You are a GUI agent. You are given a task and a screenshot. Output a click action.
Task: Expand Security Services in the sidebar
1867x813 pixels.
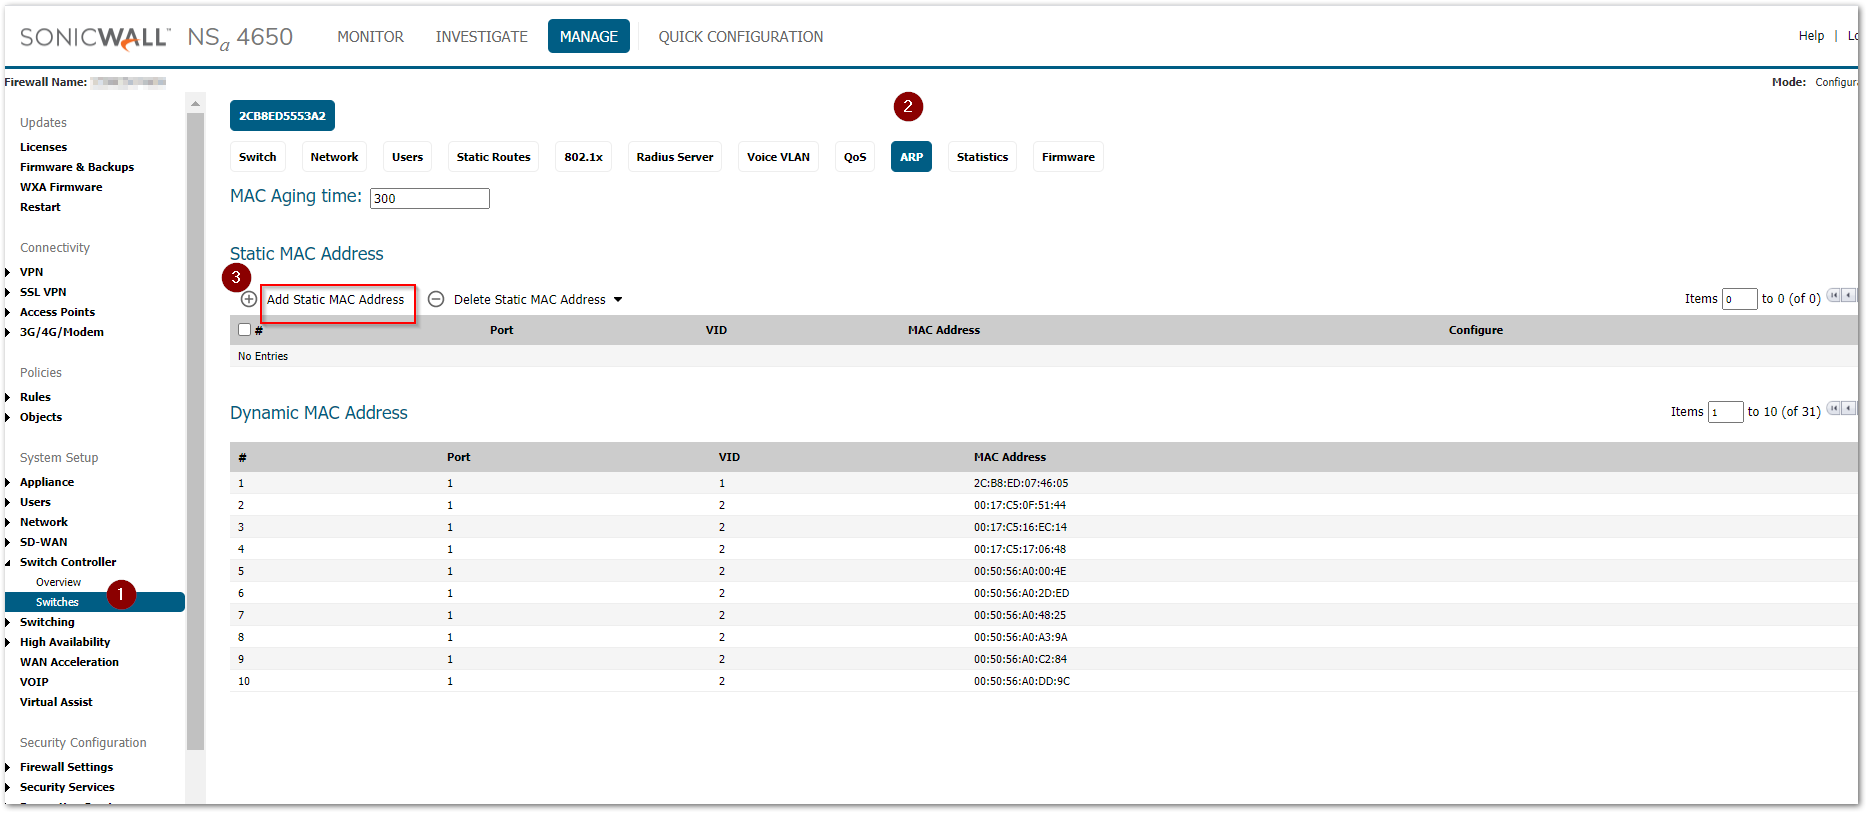click(8, 787)
